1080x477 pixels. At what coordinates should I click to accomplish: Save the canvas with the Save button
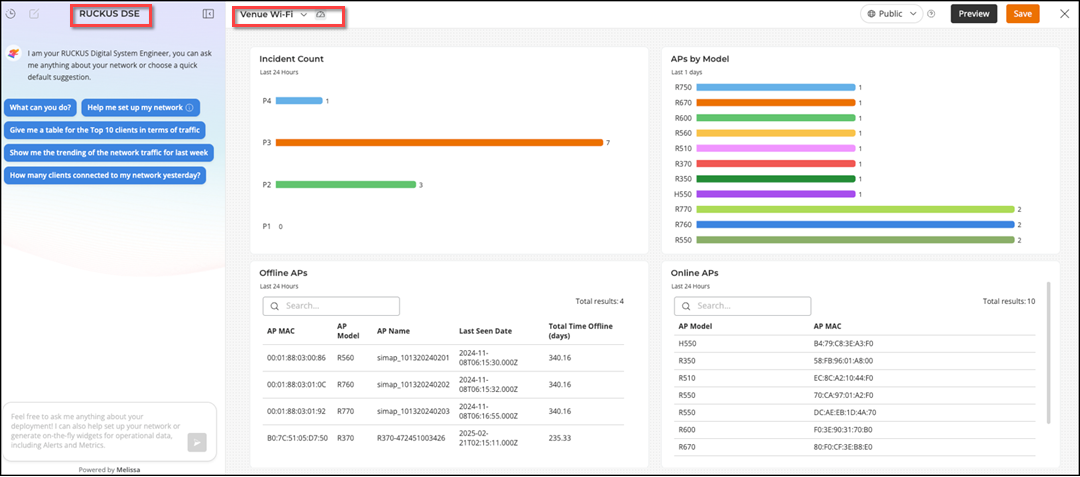coord(1022,14)
